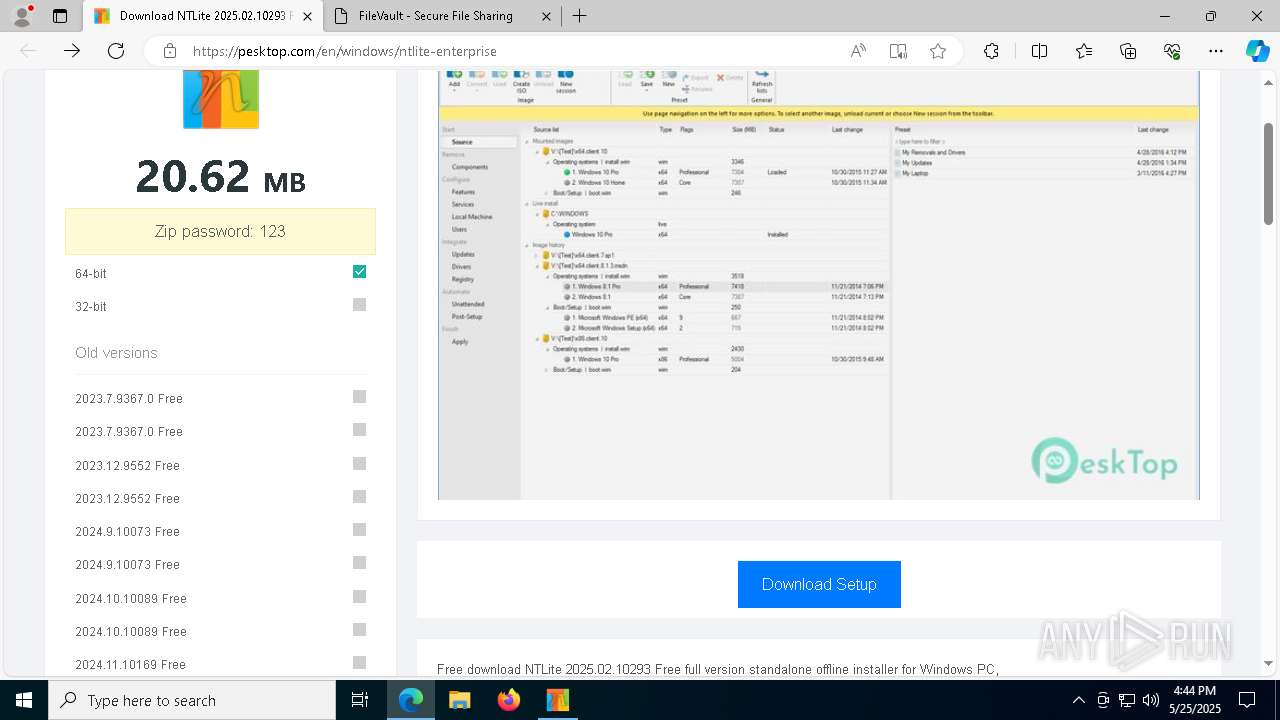Open the 4:44 PM clock calendar
1280x720 pixels.
1195,700
